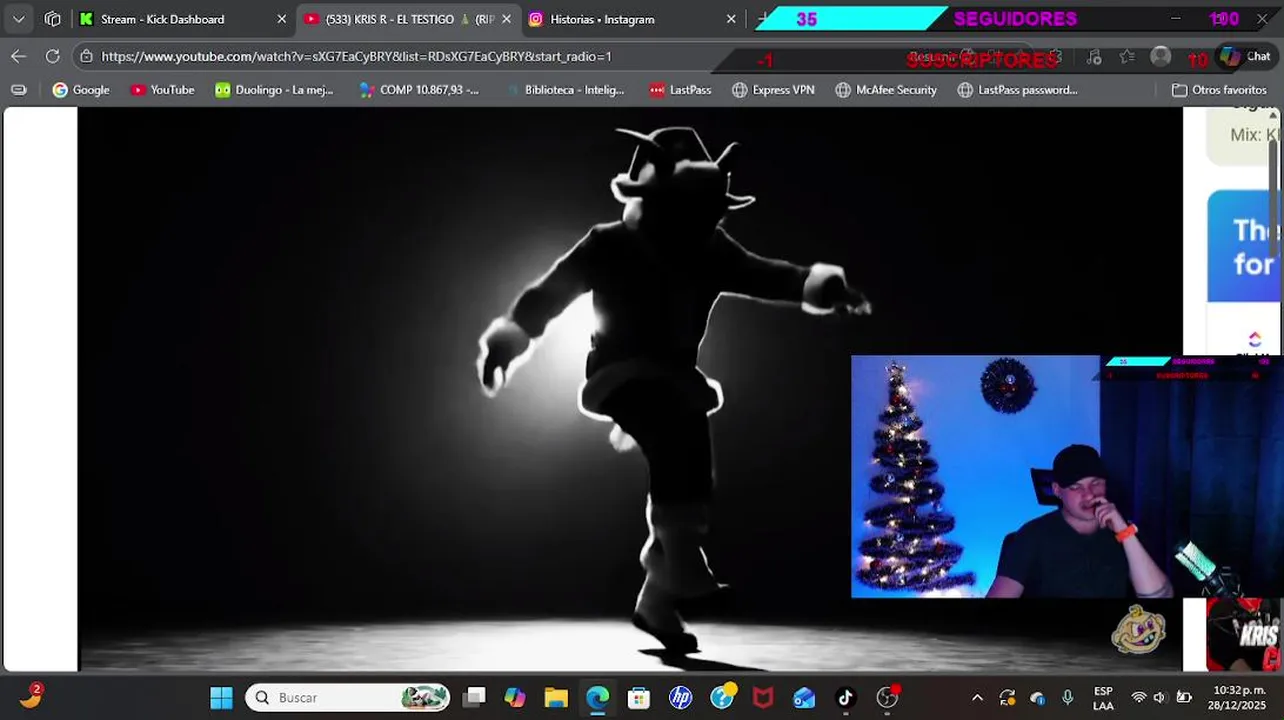The image size is (1284, 720).
Task: Open the clock showing 10:32 p. m.
Action: pyautogui.click(x=1239, y=698)
